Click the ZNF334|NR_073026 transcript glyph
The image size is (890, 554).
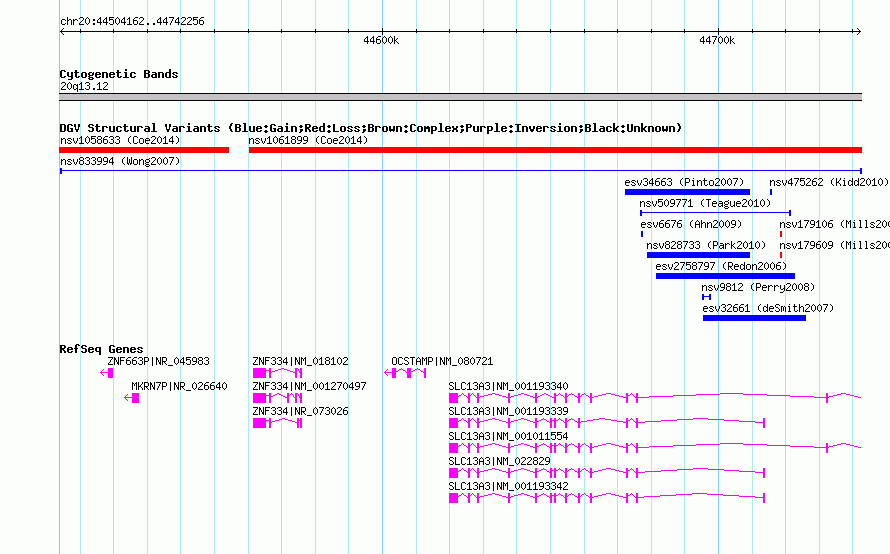click(x=278, y=423)
